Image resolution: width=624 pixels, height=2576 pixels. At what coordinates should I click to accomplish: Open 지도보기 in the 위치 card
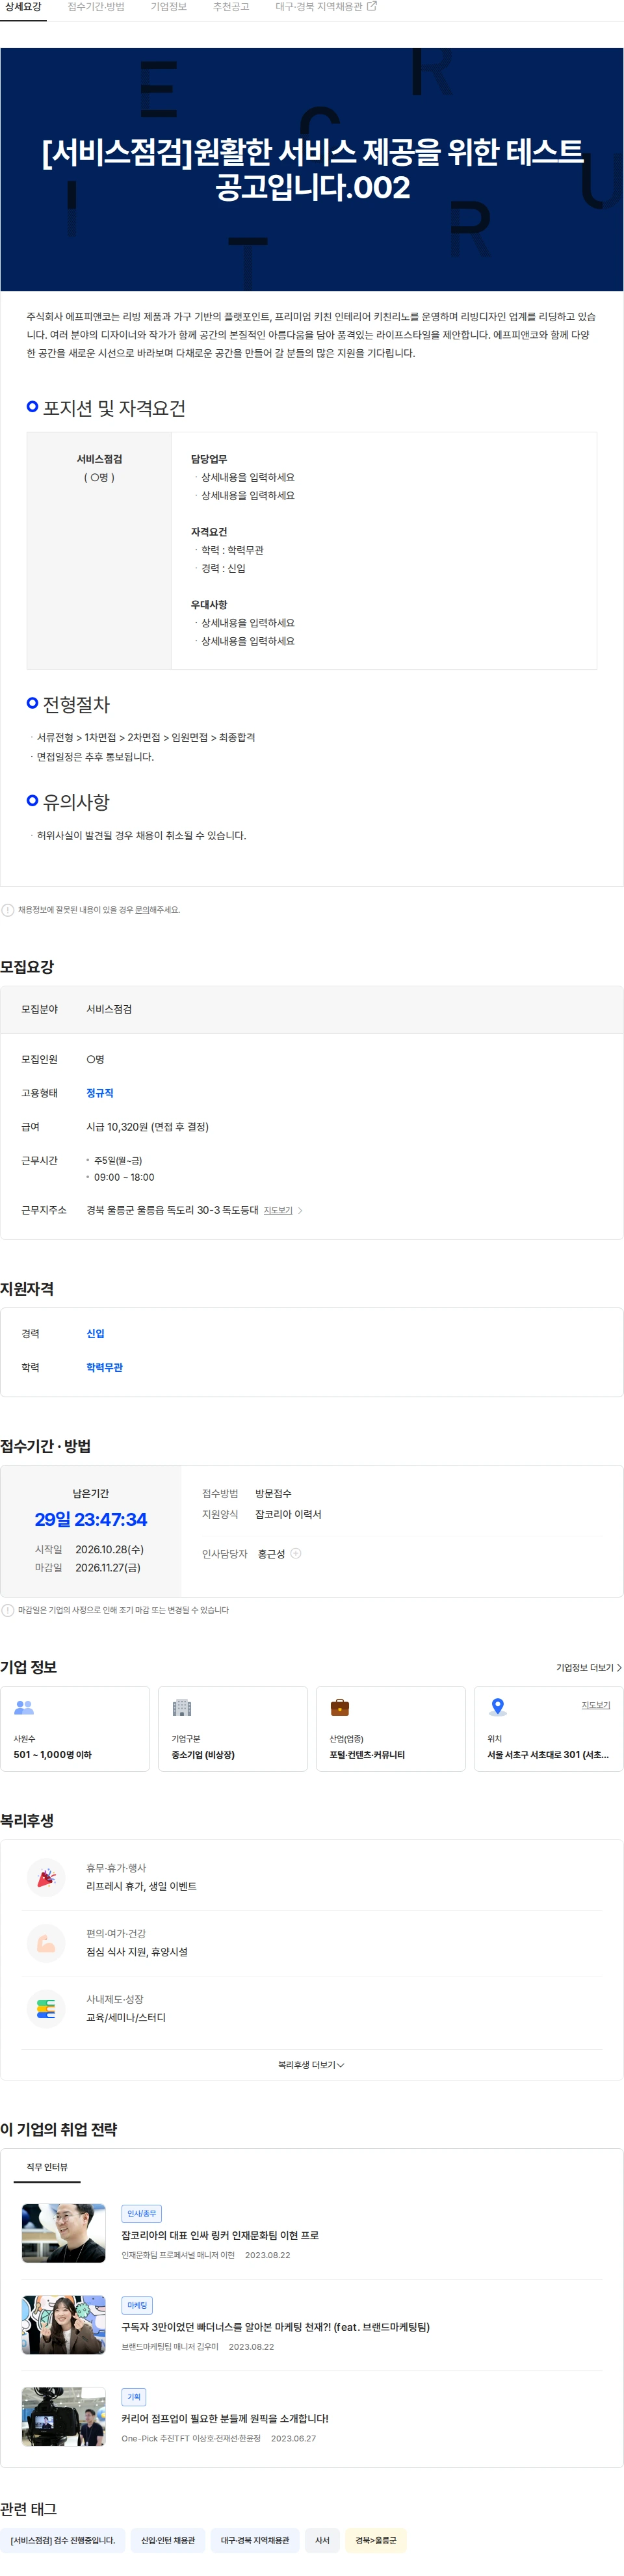coord(596,1705)
